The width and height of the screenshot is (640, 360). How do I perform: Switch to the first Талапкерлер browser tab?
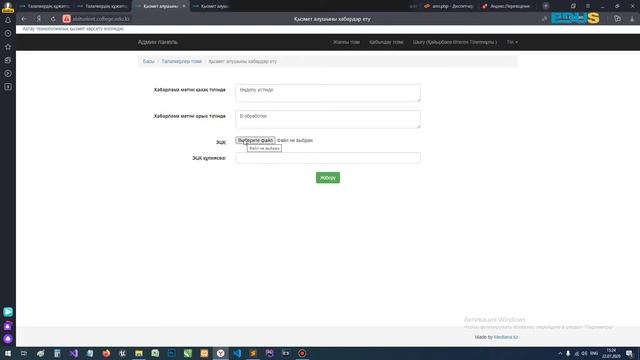(45, 6)
